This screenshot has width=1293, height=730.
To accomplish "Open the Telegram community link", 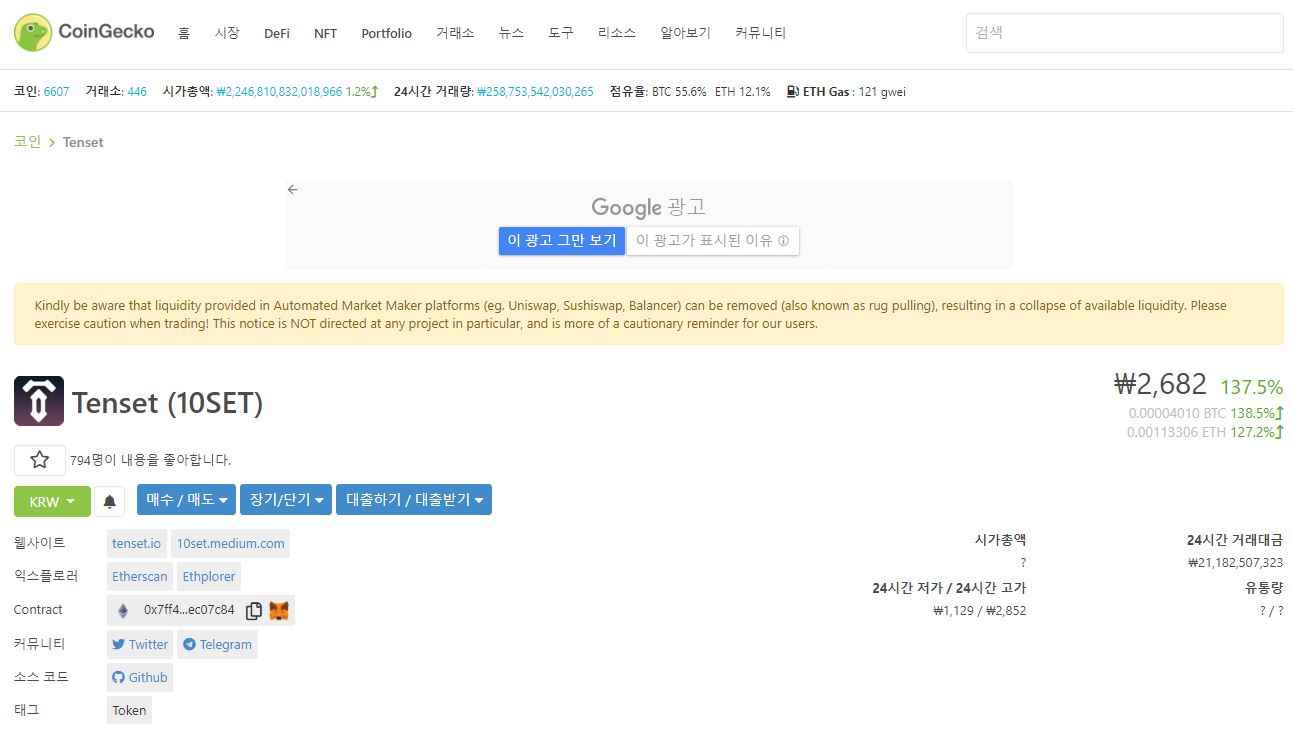I will click(x=217, y=645).
